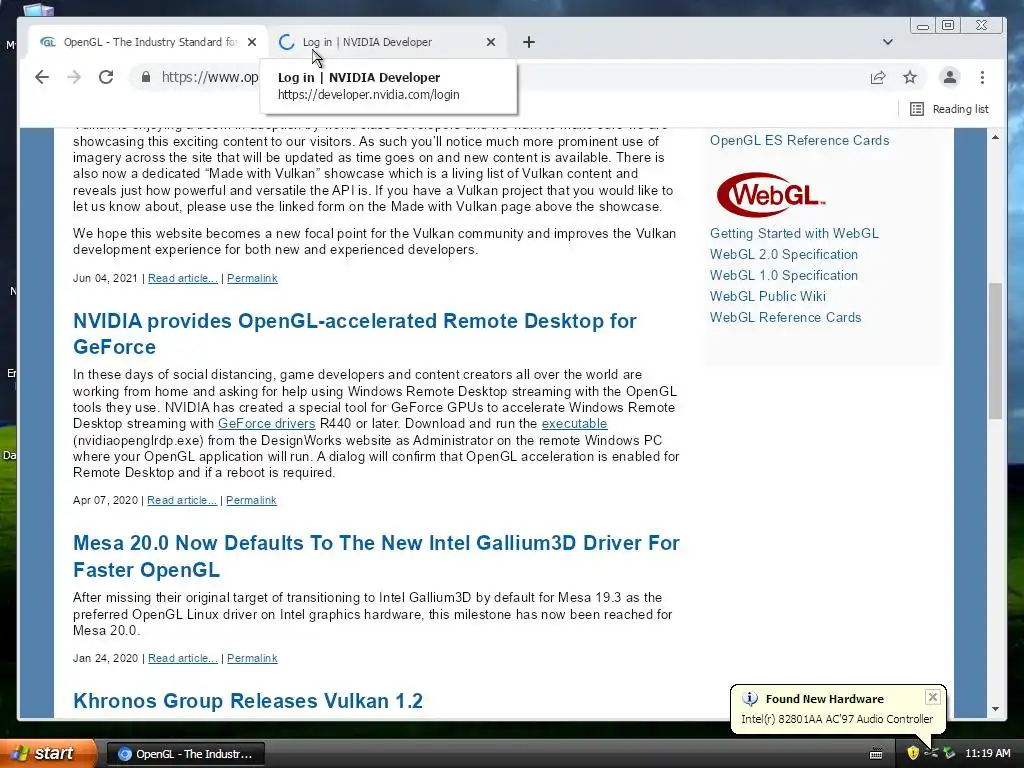The height and width of the screenshot is (768, 1024).
Task: Open Mesa 20.0 Gallium3D headline
Action: click(376, 556)
